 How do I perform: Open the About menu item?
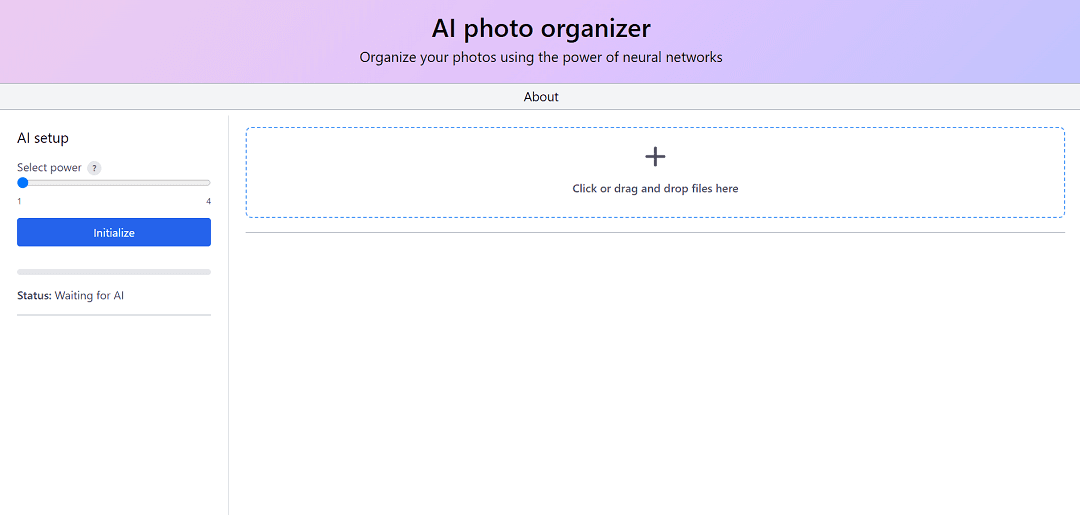541,97
